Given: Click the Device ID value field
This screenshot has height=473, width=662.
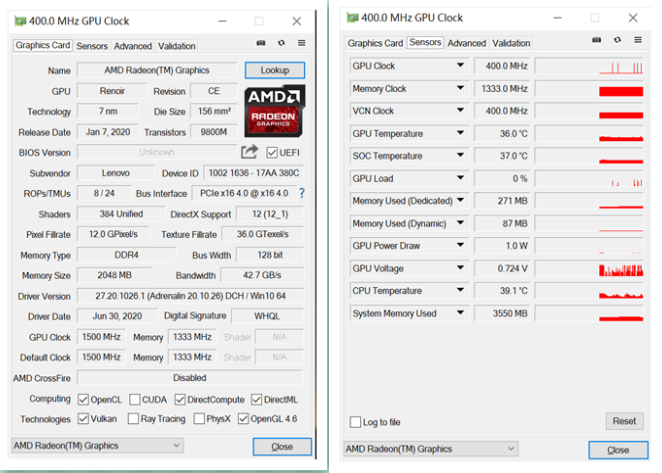Looking at the screenshot, I should pyautogui.click(x=254, y=173).
